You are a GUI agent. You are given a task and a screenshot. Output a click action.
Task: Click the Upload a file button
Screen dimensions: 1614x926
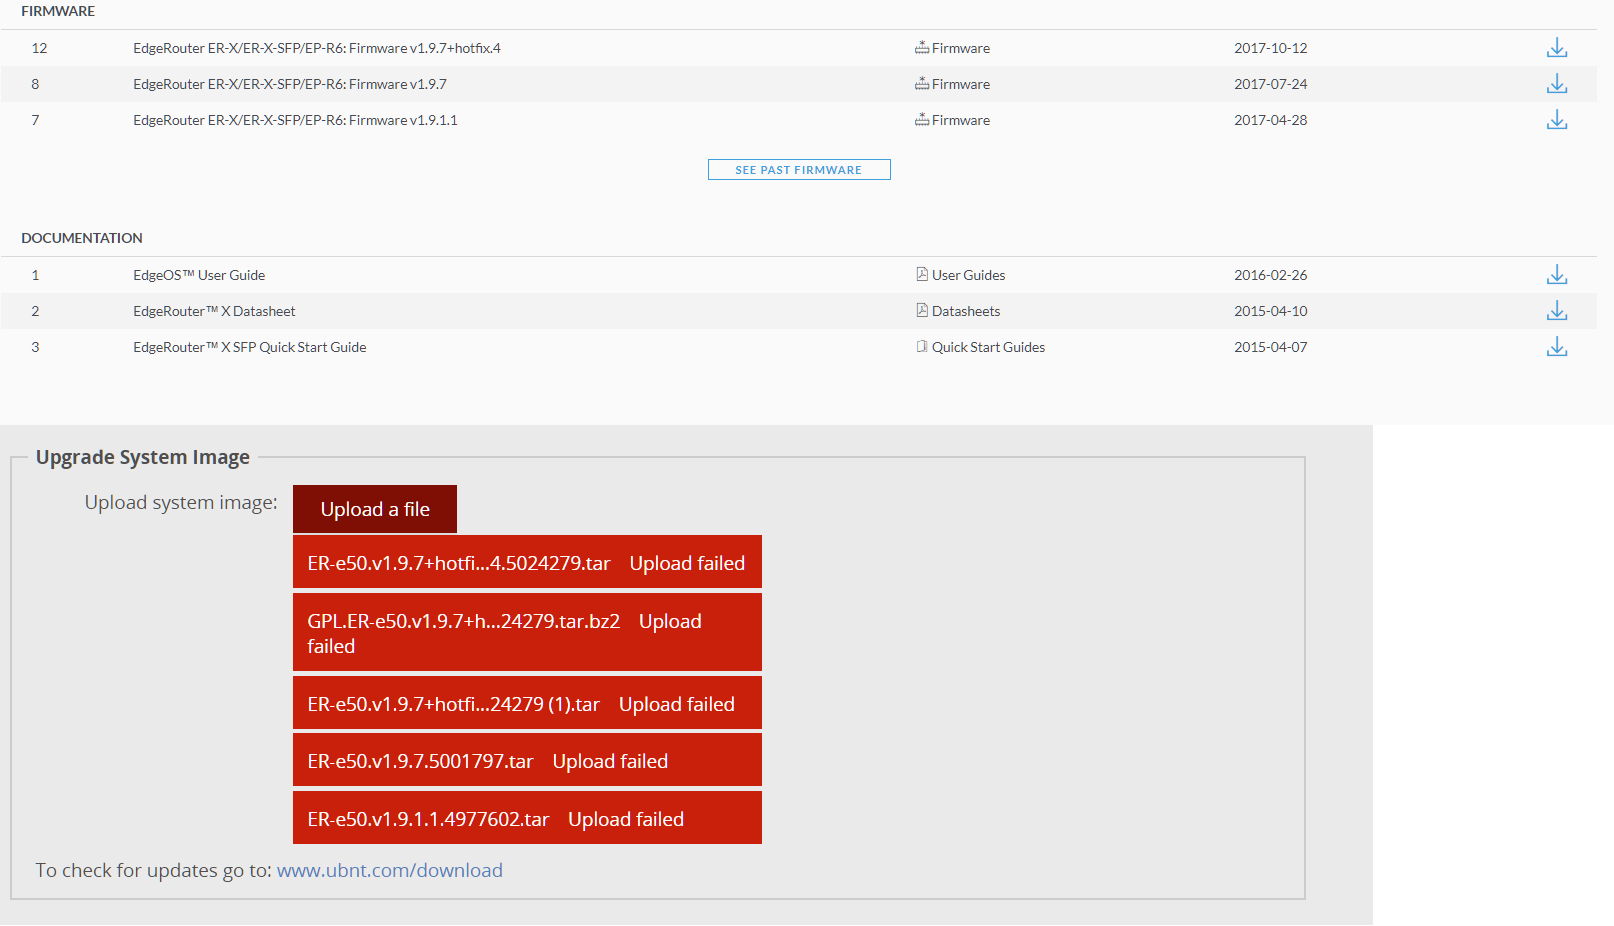[x=374, y=508]
